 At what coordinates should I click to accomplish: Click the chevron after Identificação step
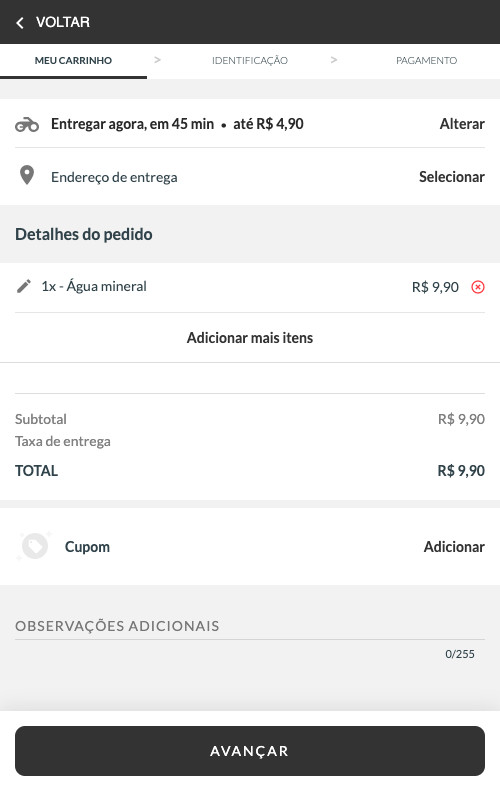pyautogui.click(x=334, y=60)
